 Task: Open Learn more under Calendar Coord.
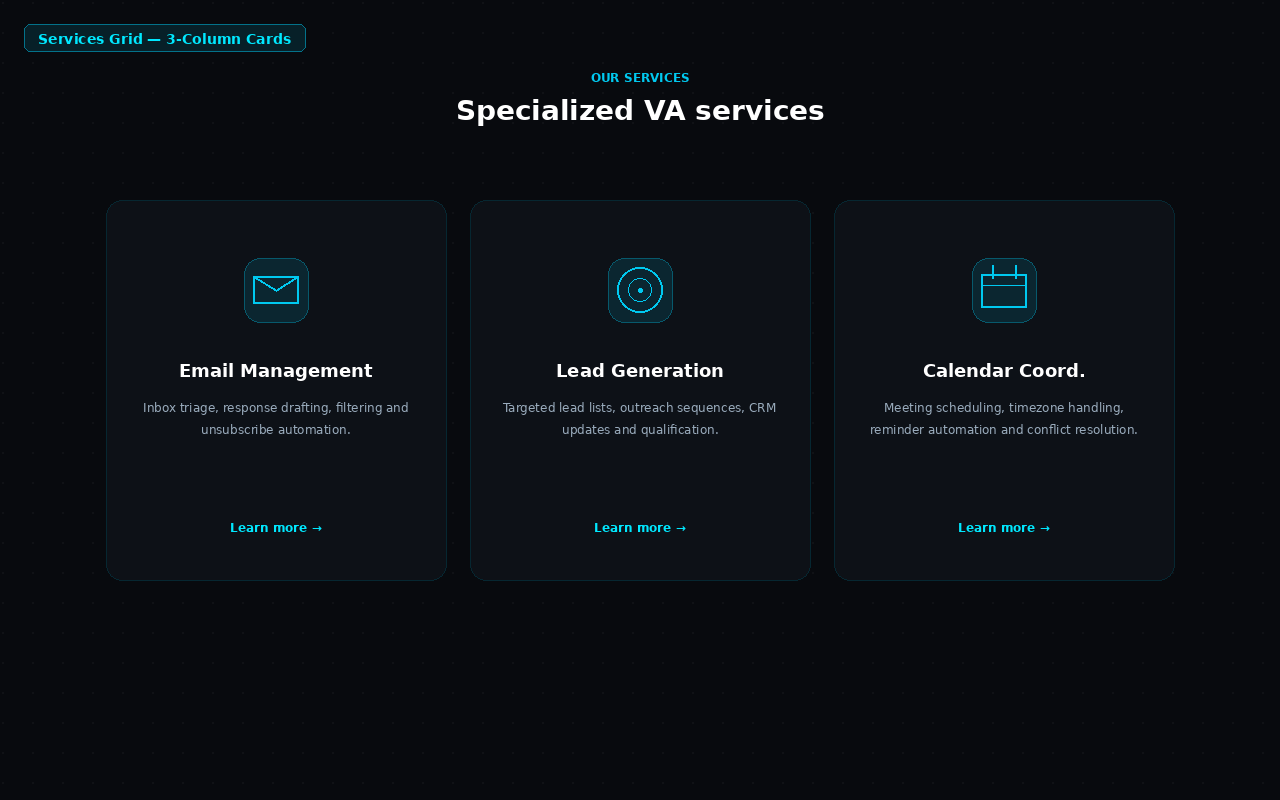[x=1004, y=528]
